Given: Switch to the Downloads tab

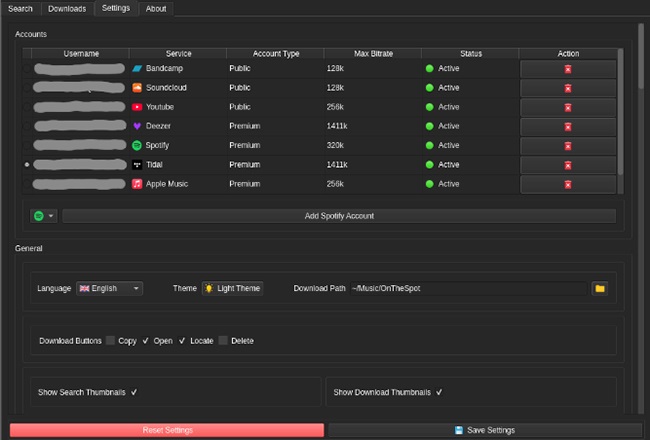Looking at the screenshot, I should pyautogui.click(x=68, y=9).
